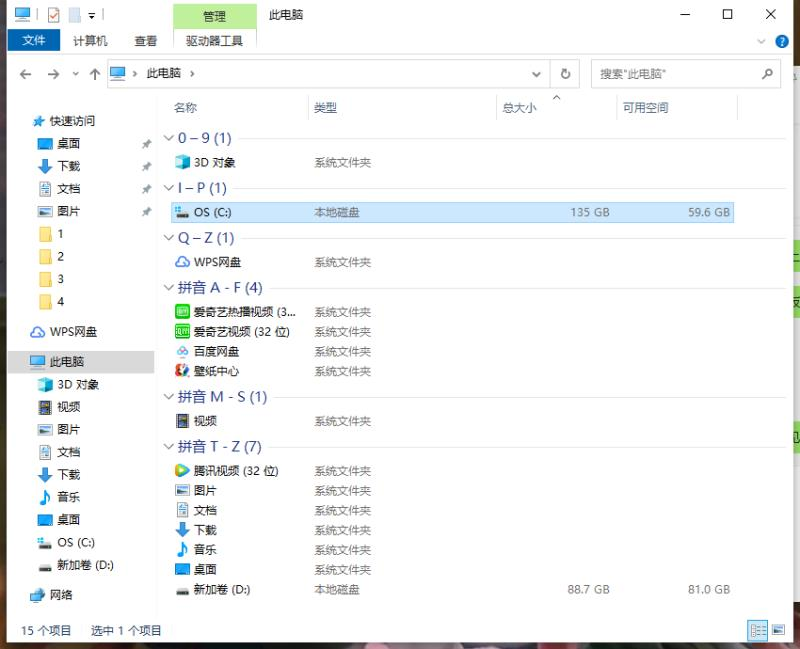Expand the address bar dropdown arrow
Image resolution: width=800 pixels, height=649 pixels.
[x=536, y=73]
